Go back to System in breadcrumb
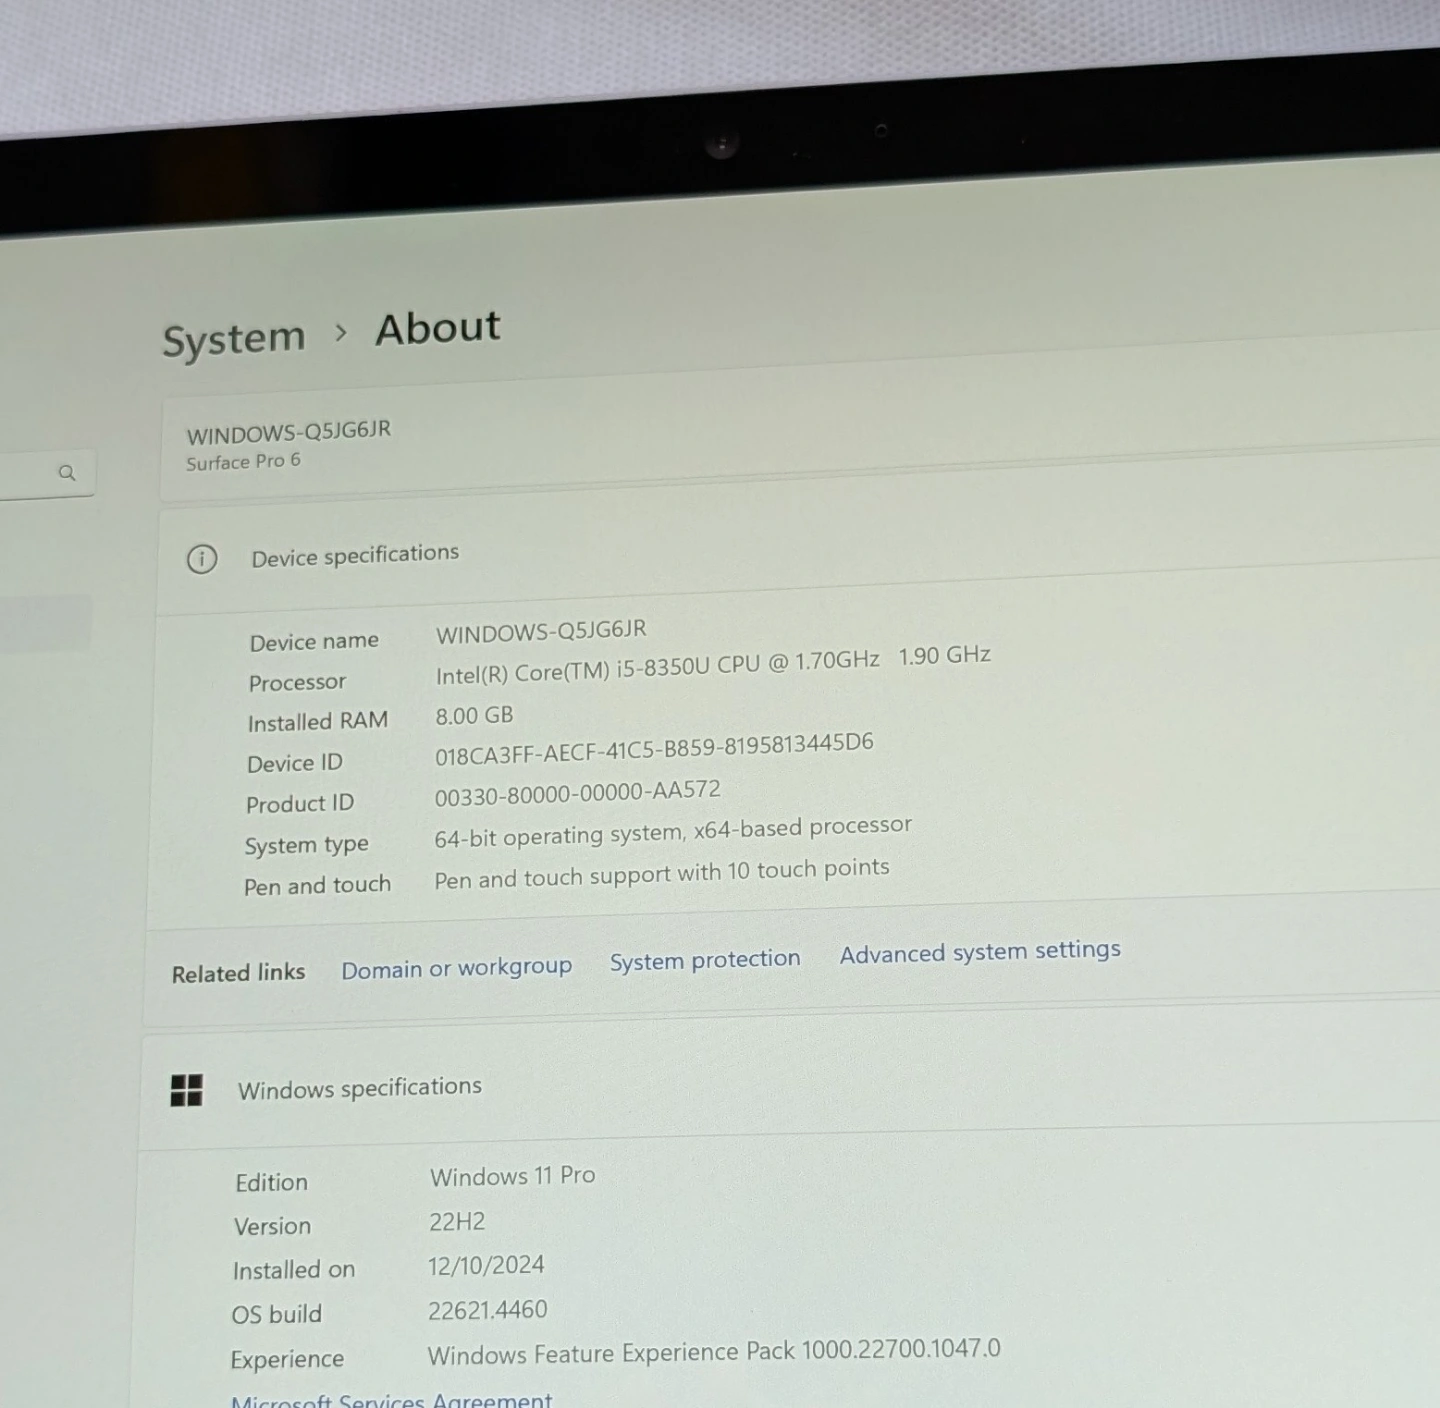This screenshot has height=1408, width=1440. tap(234, 339)
